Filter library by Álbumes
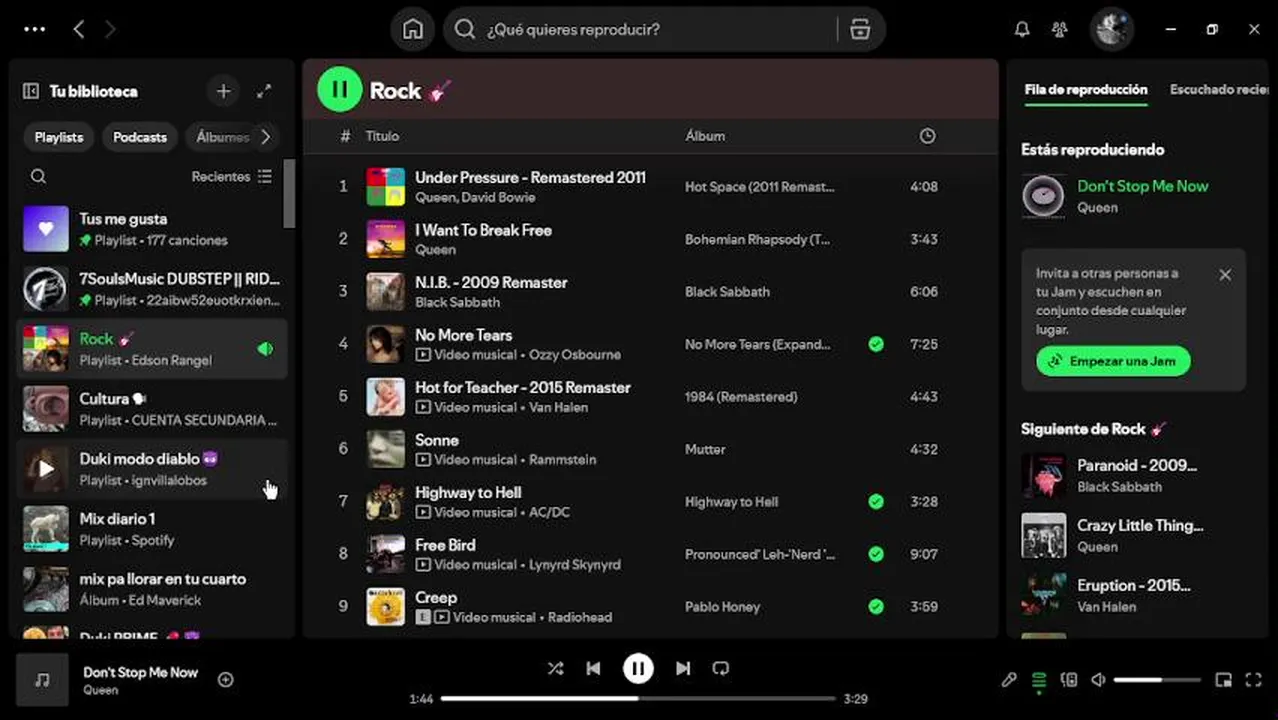 point(221,137)
